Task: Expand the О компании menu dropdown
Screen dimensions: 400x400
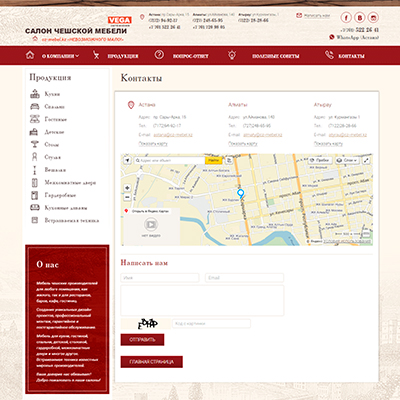Action: pyautogui.click(x=60, y=56)
